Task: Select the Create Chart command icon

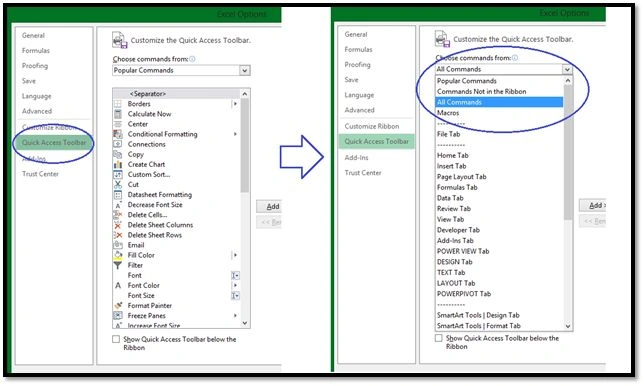Action: tap(118, 164)
